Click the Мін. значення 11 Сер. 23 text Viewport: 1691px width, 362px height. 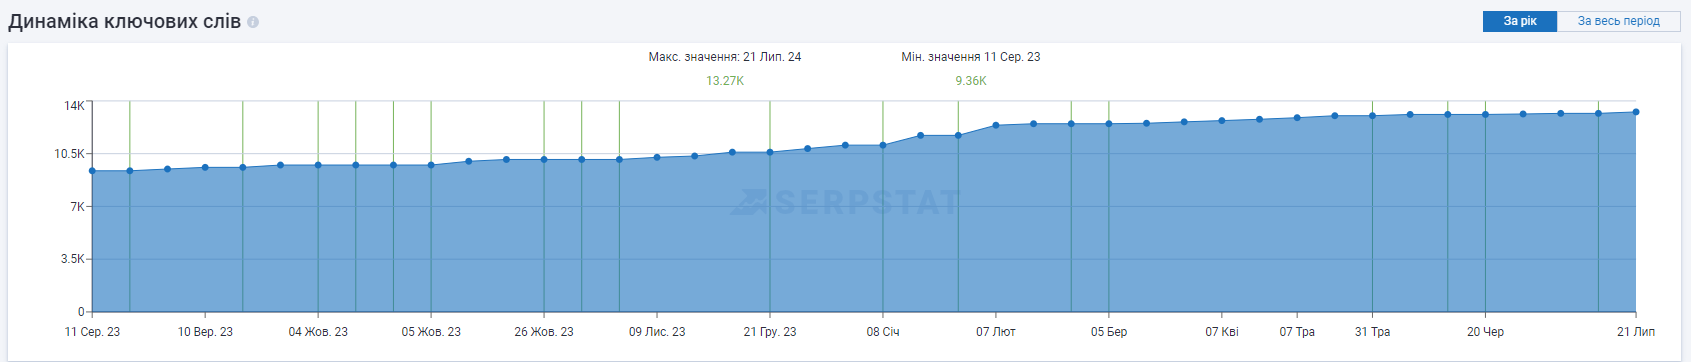pyautogui.click(x=971, y=57)
